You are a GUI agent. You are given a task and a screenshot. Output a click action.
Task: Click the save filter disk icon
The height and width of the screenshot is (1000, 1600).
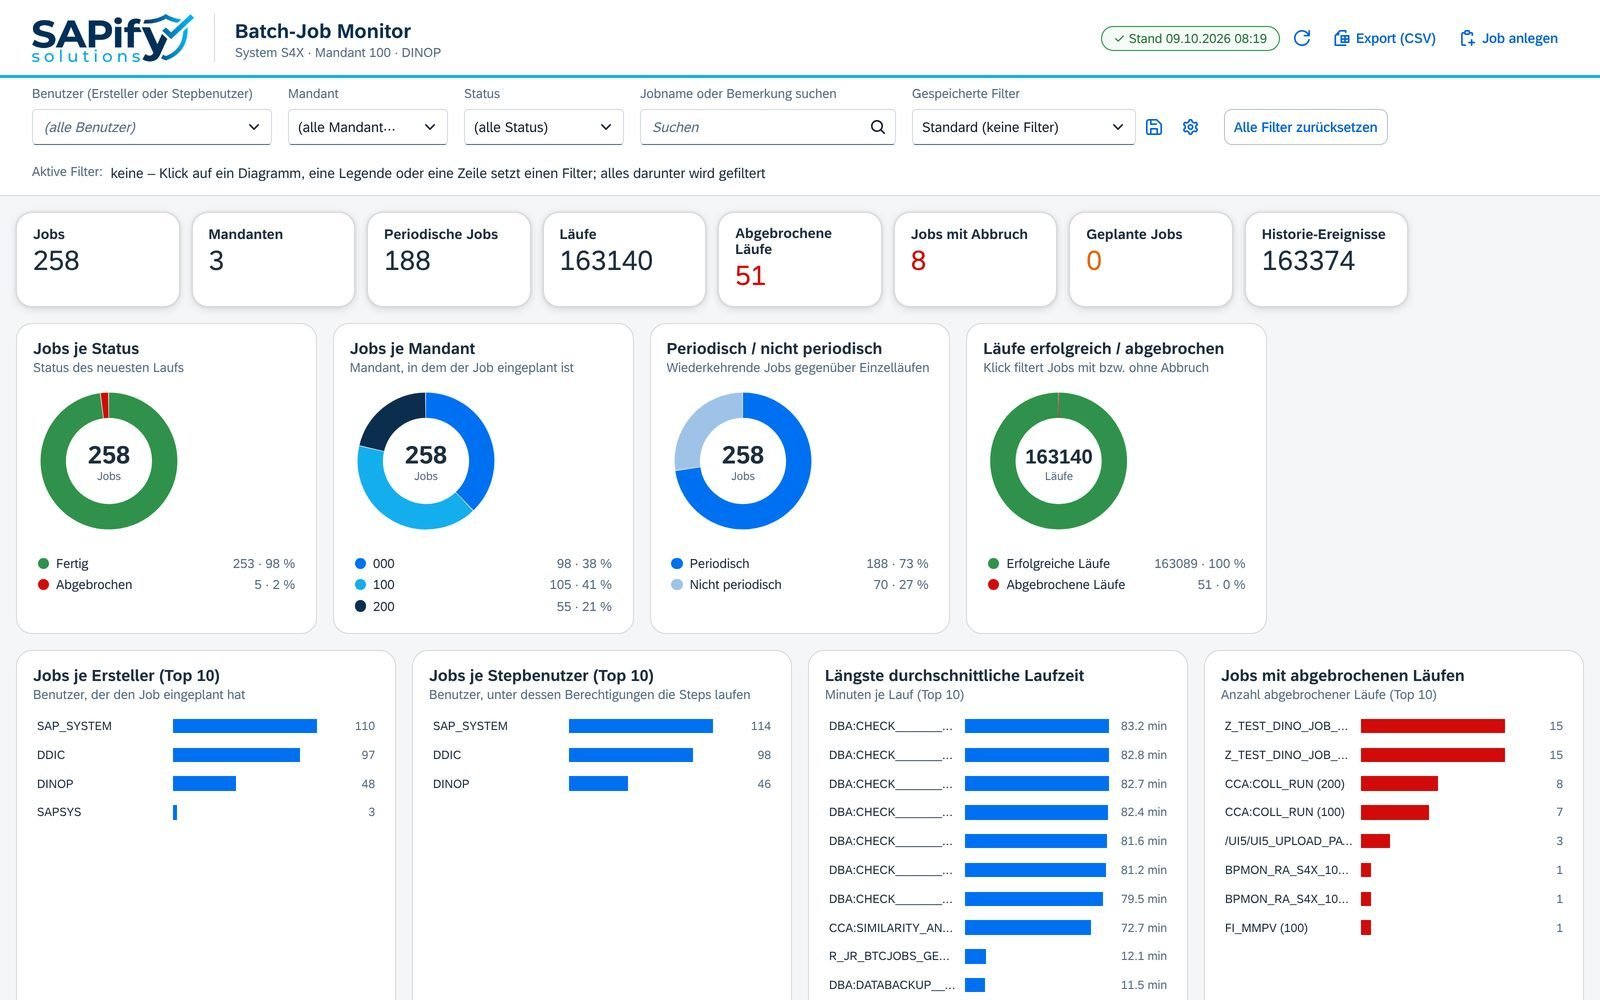[1154, 127]
